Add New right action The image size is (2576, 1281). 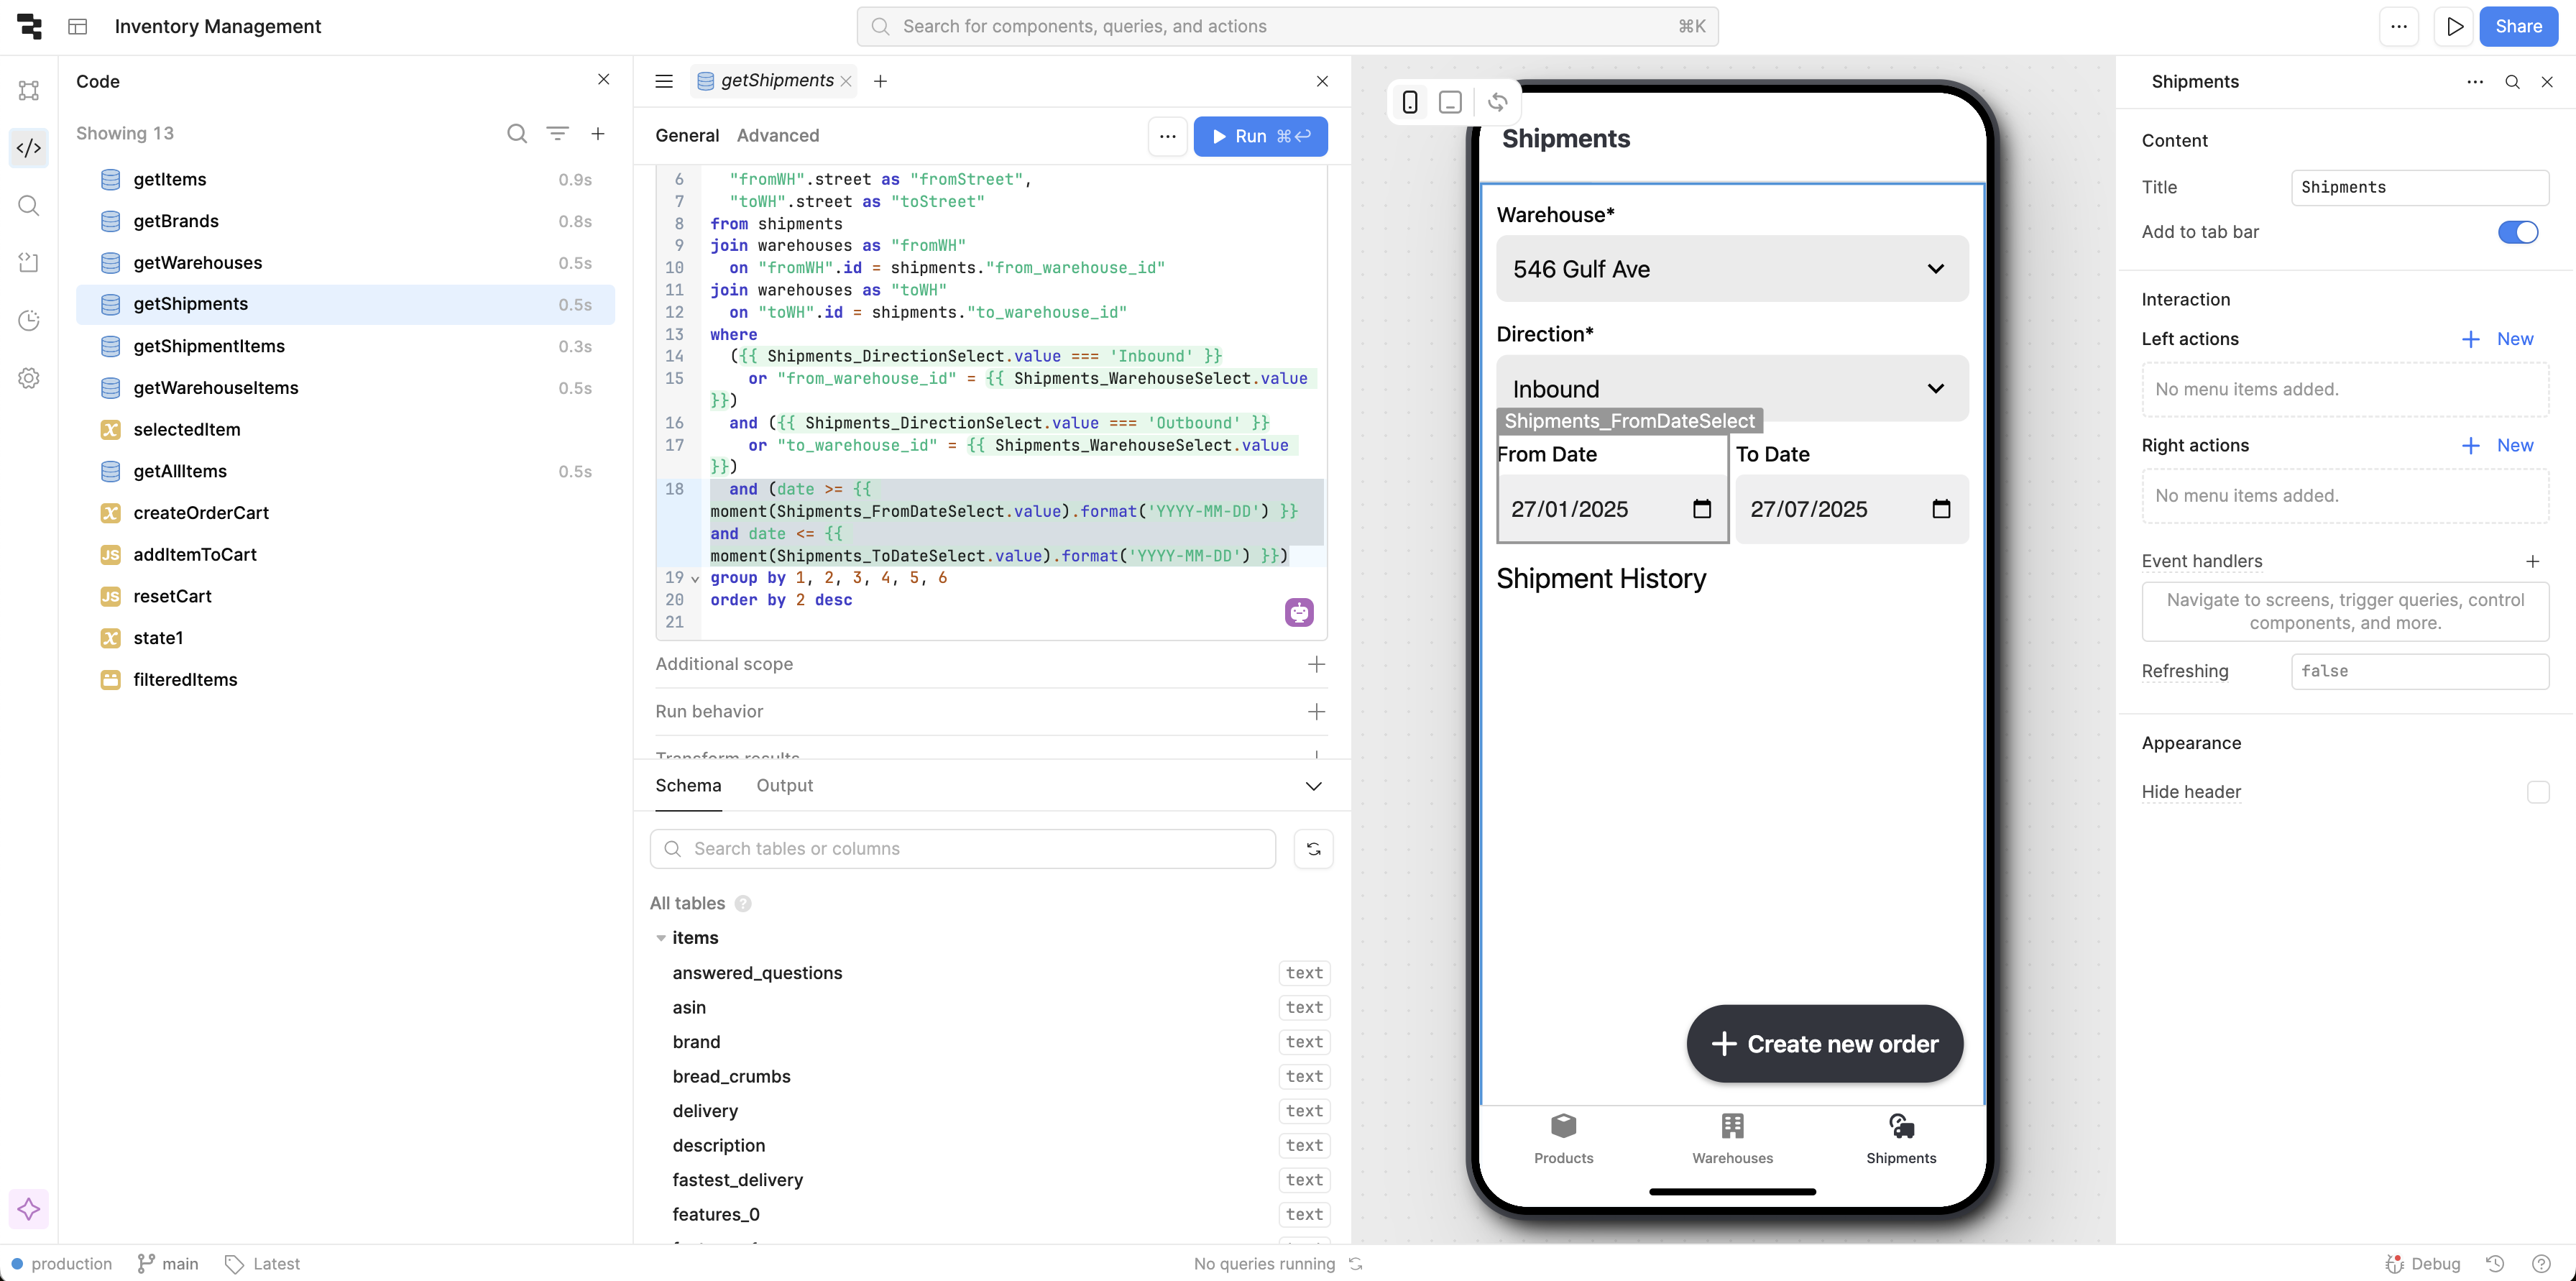[2497, 446]
